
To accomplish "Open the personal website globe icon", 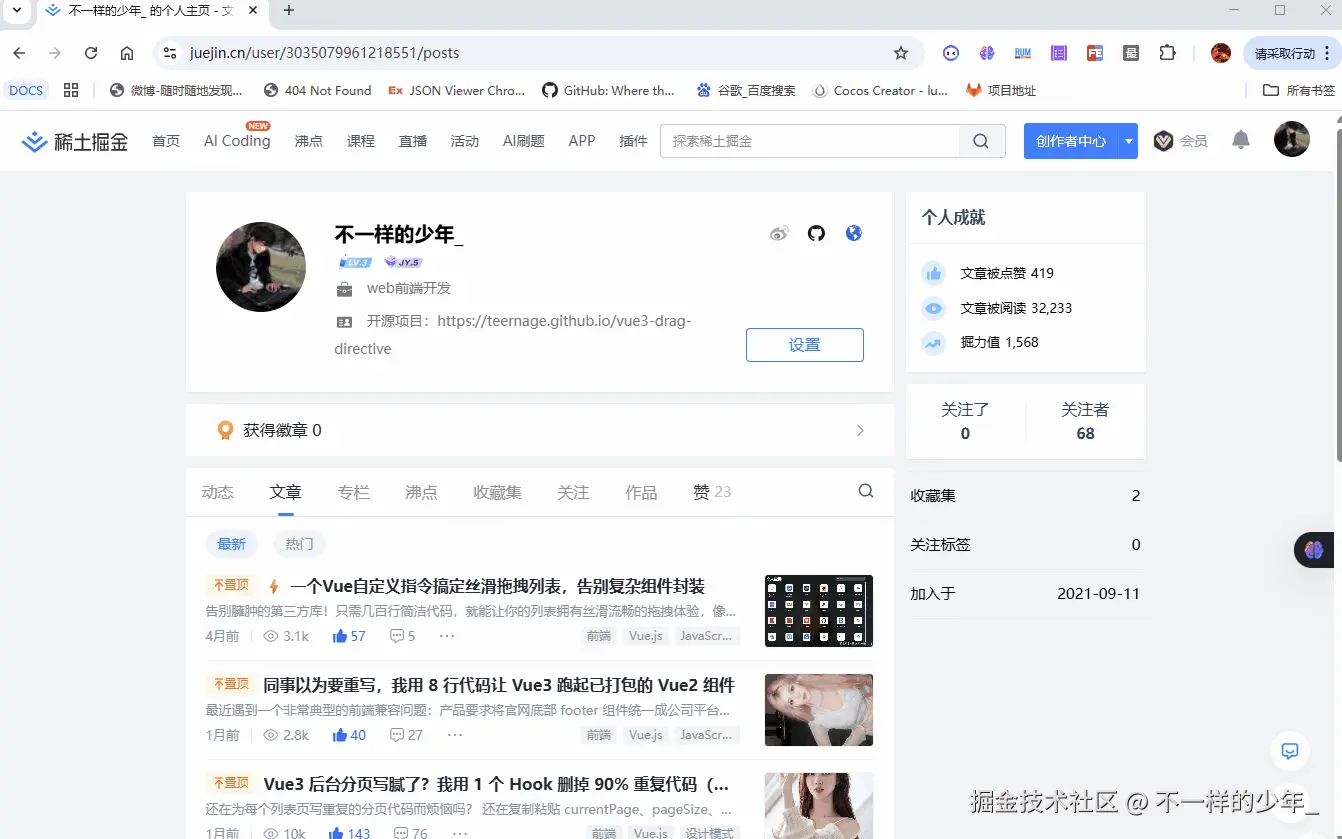I will click(x=854, y=233).
